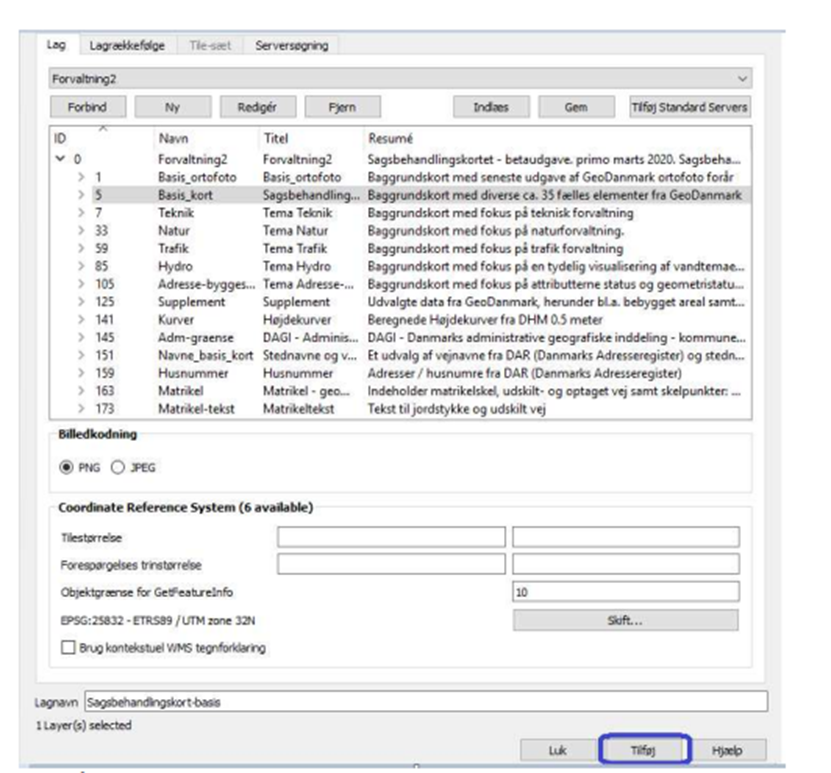Click the Fjern button
The image size is (831, 773).
(x=342, y=107)
